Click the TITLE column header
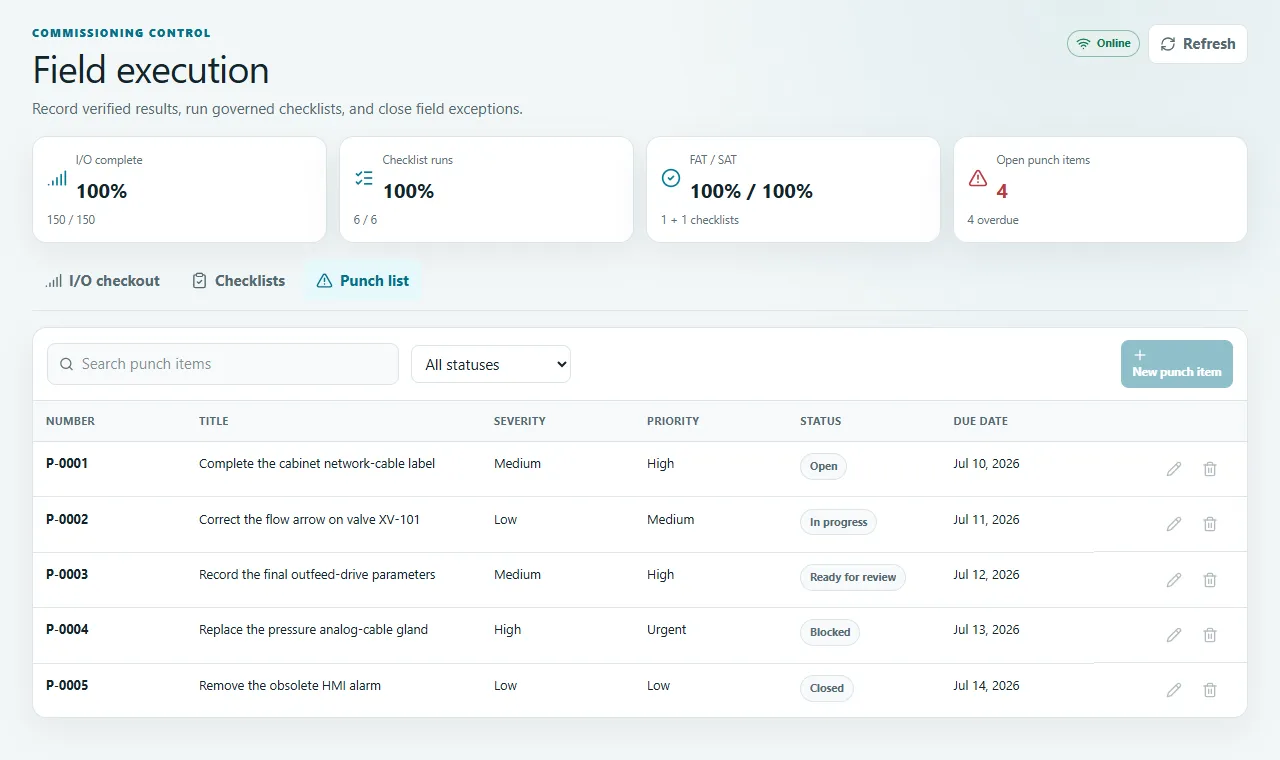Viewport: 1280px width, 760px height. click(214, 421)
